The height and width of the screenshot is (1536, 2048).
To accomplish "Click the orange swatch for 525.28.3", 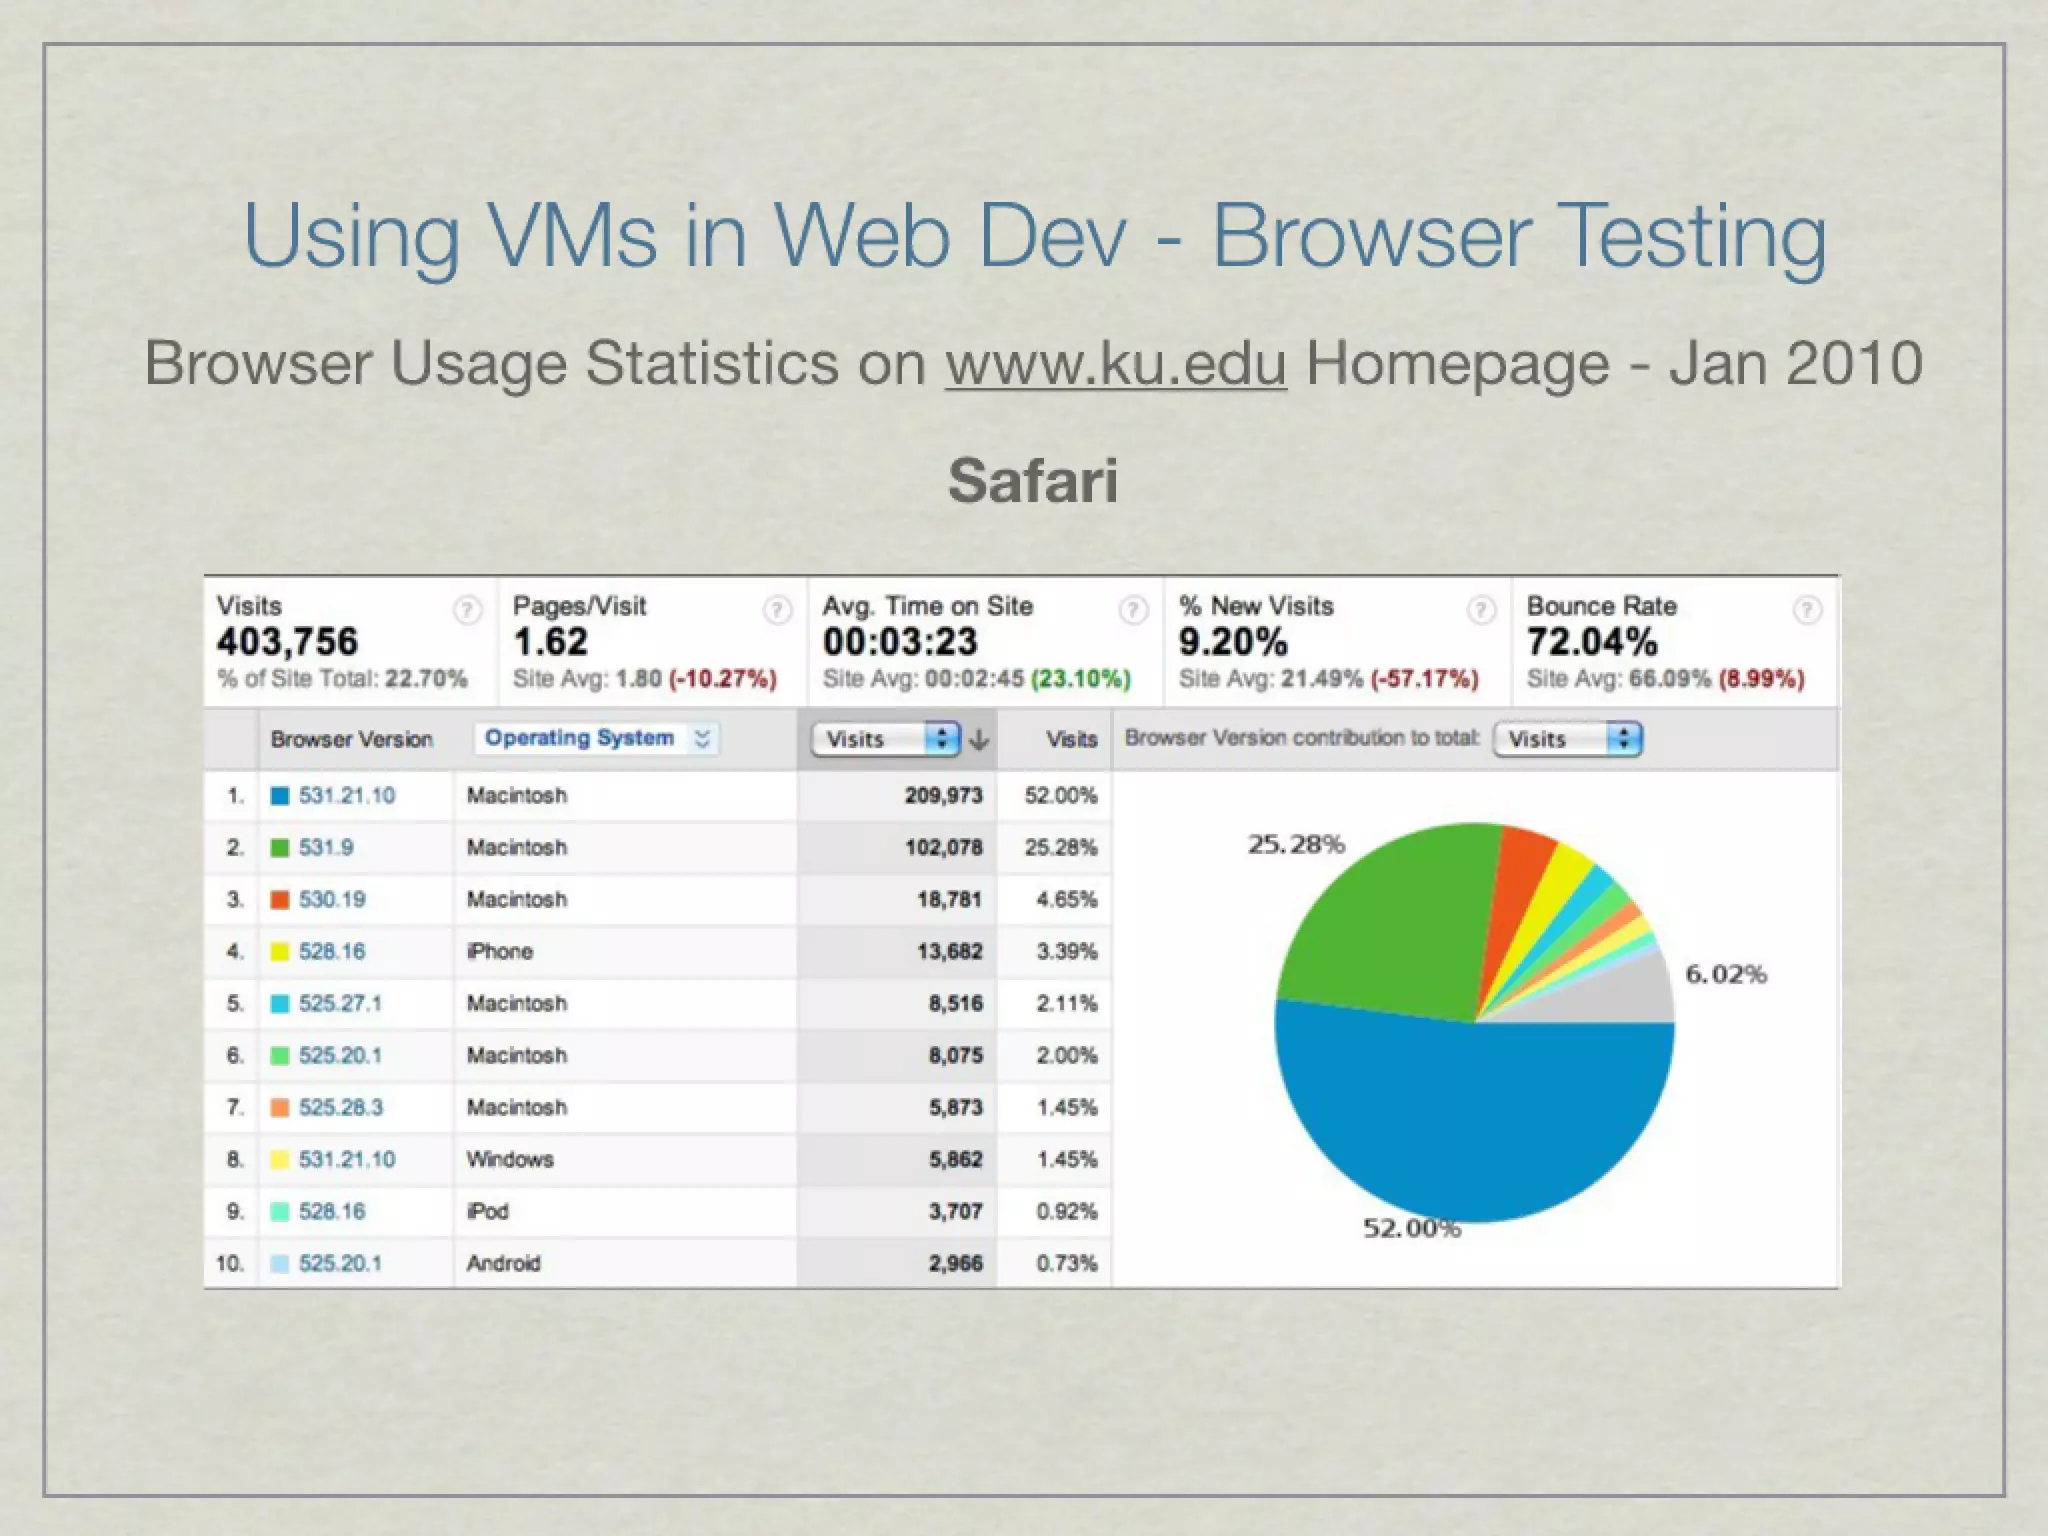I will [x=280, y=1108].
